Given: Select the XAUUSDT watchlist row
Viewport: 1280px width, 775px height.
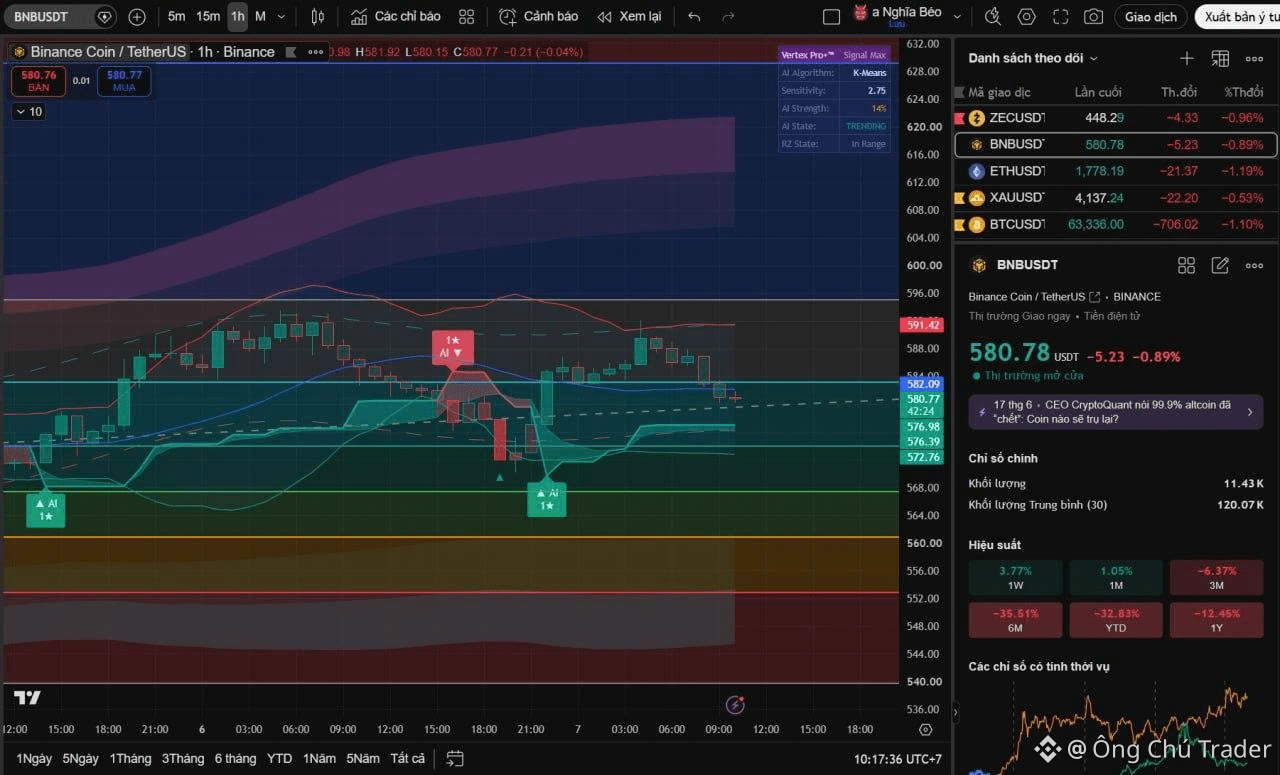Looking at the screenshot, I should click(x=1116, y=198).
